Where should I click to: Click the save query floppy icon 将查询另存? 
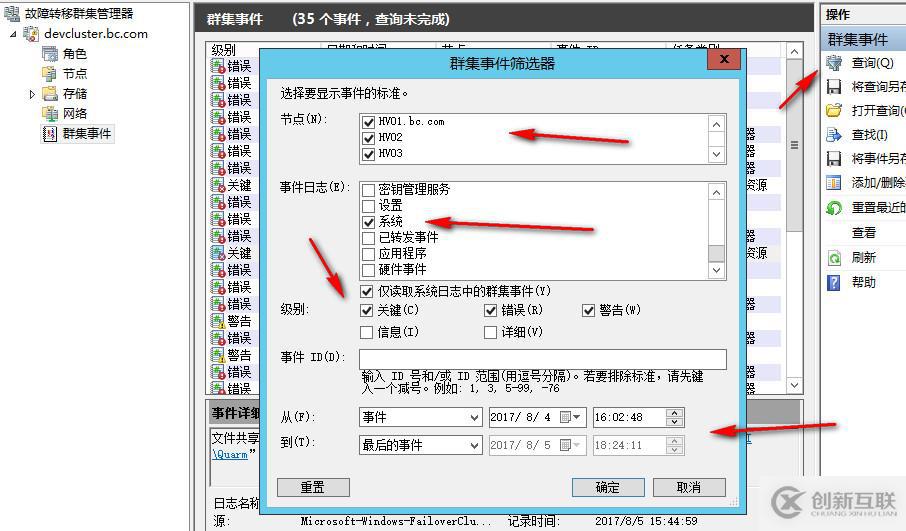point(834,87)
